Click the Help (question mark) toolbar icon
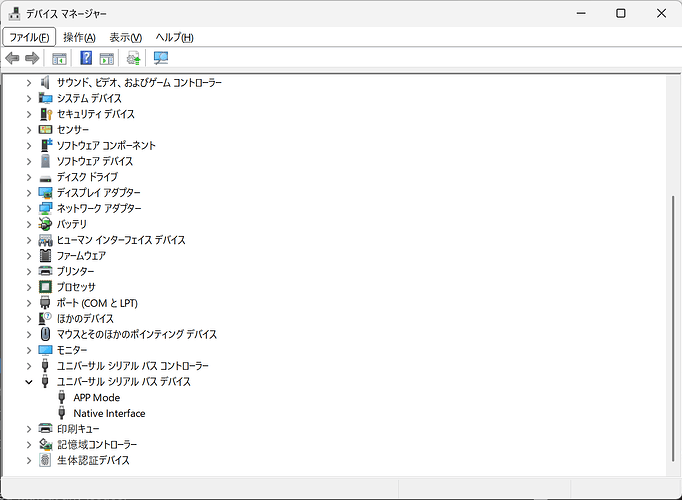Image resolution: width=682 pixels, height=500 pixels. [x=87, y=59]
